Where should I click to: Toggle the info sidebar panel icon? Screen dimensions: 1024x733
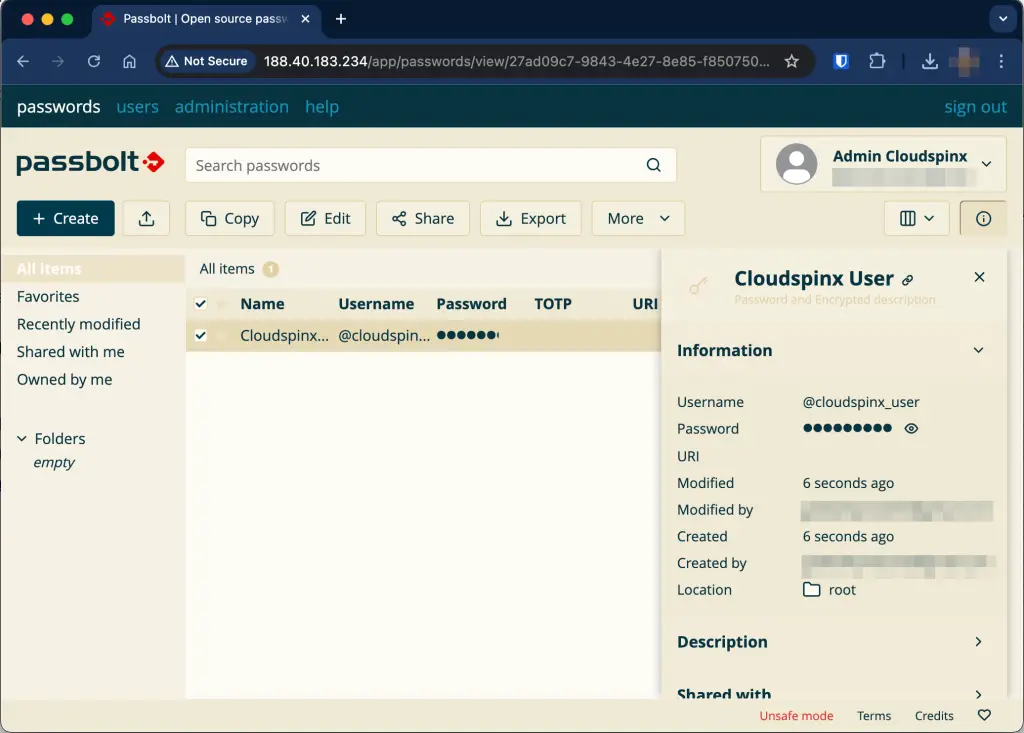click(x=982, y=218)
